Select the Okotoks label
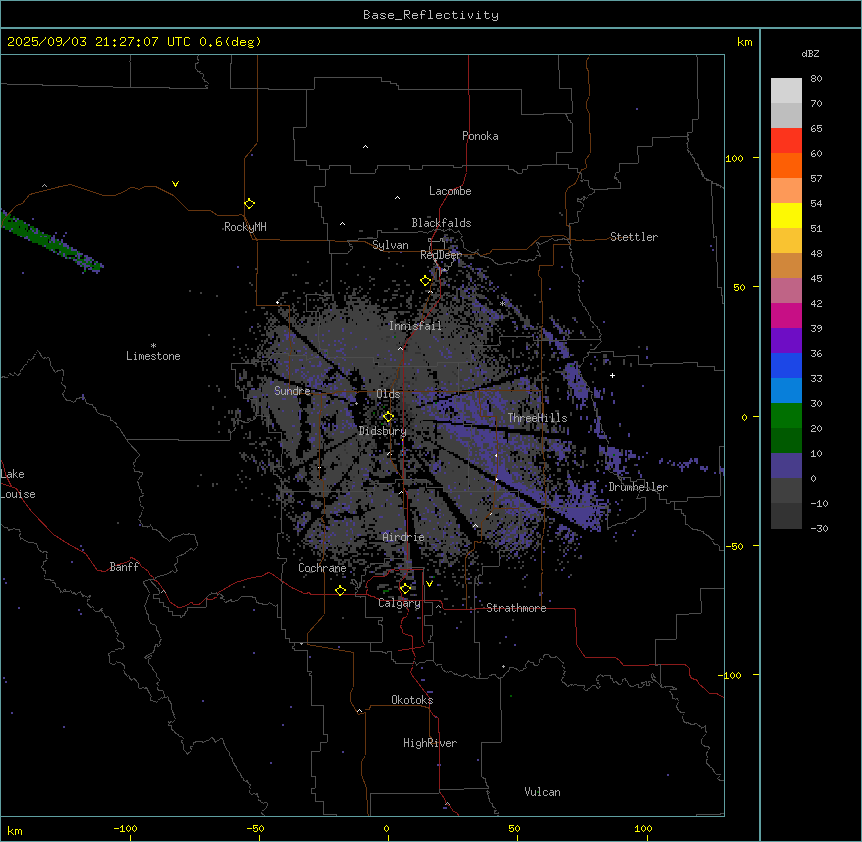The height and width of the screenshot is (842, 862). 412,700
